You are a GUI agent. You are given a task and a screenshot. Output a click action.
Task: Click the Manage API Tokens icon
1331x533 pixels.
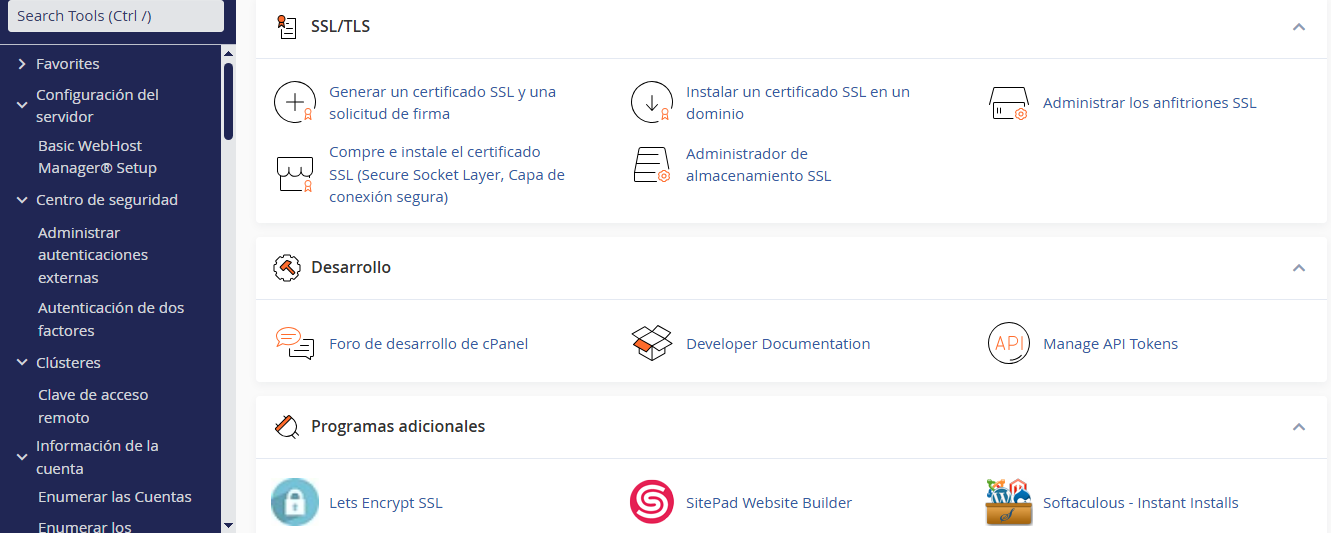1008,344
